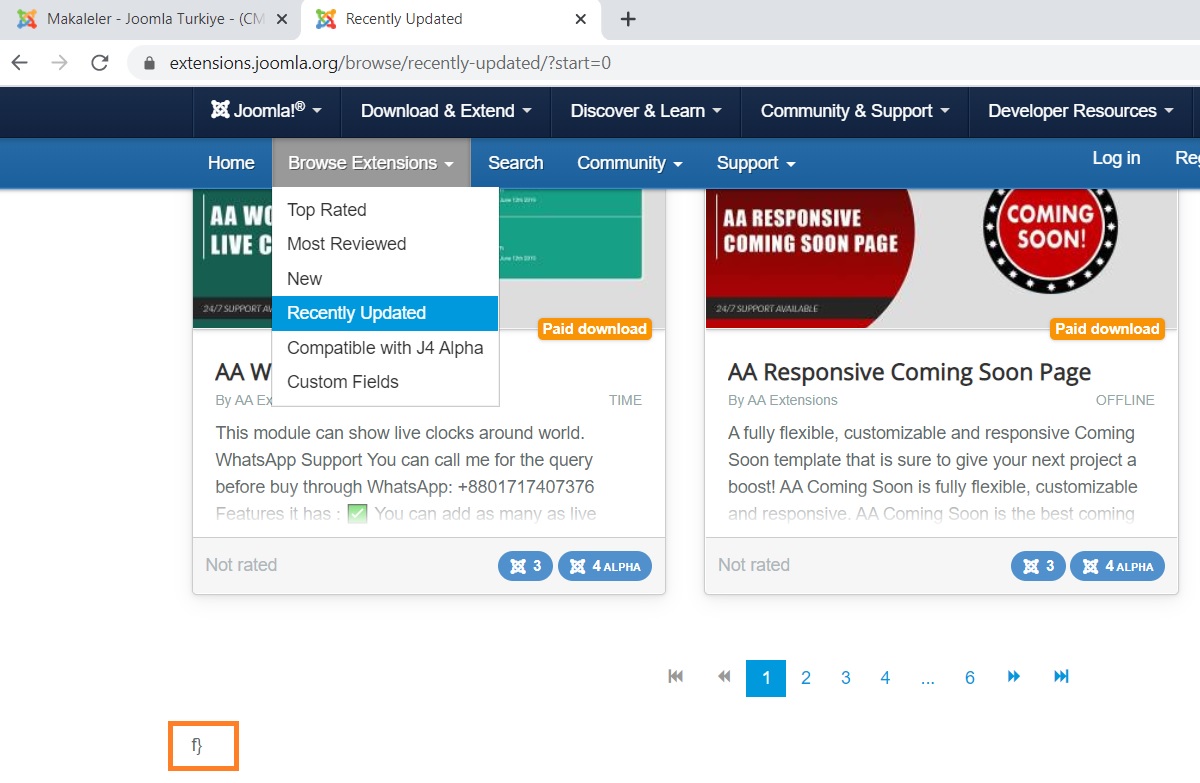Select pagination page 1

(766, 678)
